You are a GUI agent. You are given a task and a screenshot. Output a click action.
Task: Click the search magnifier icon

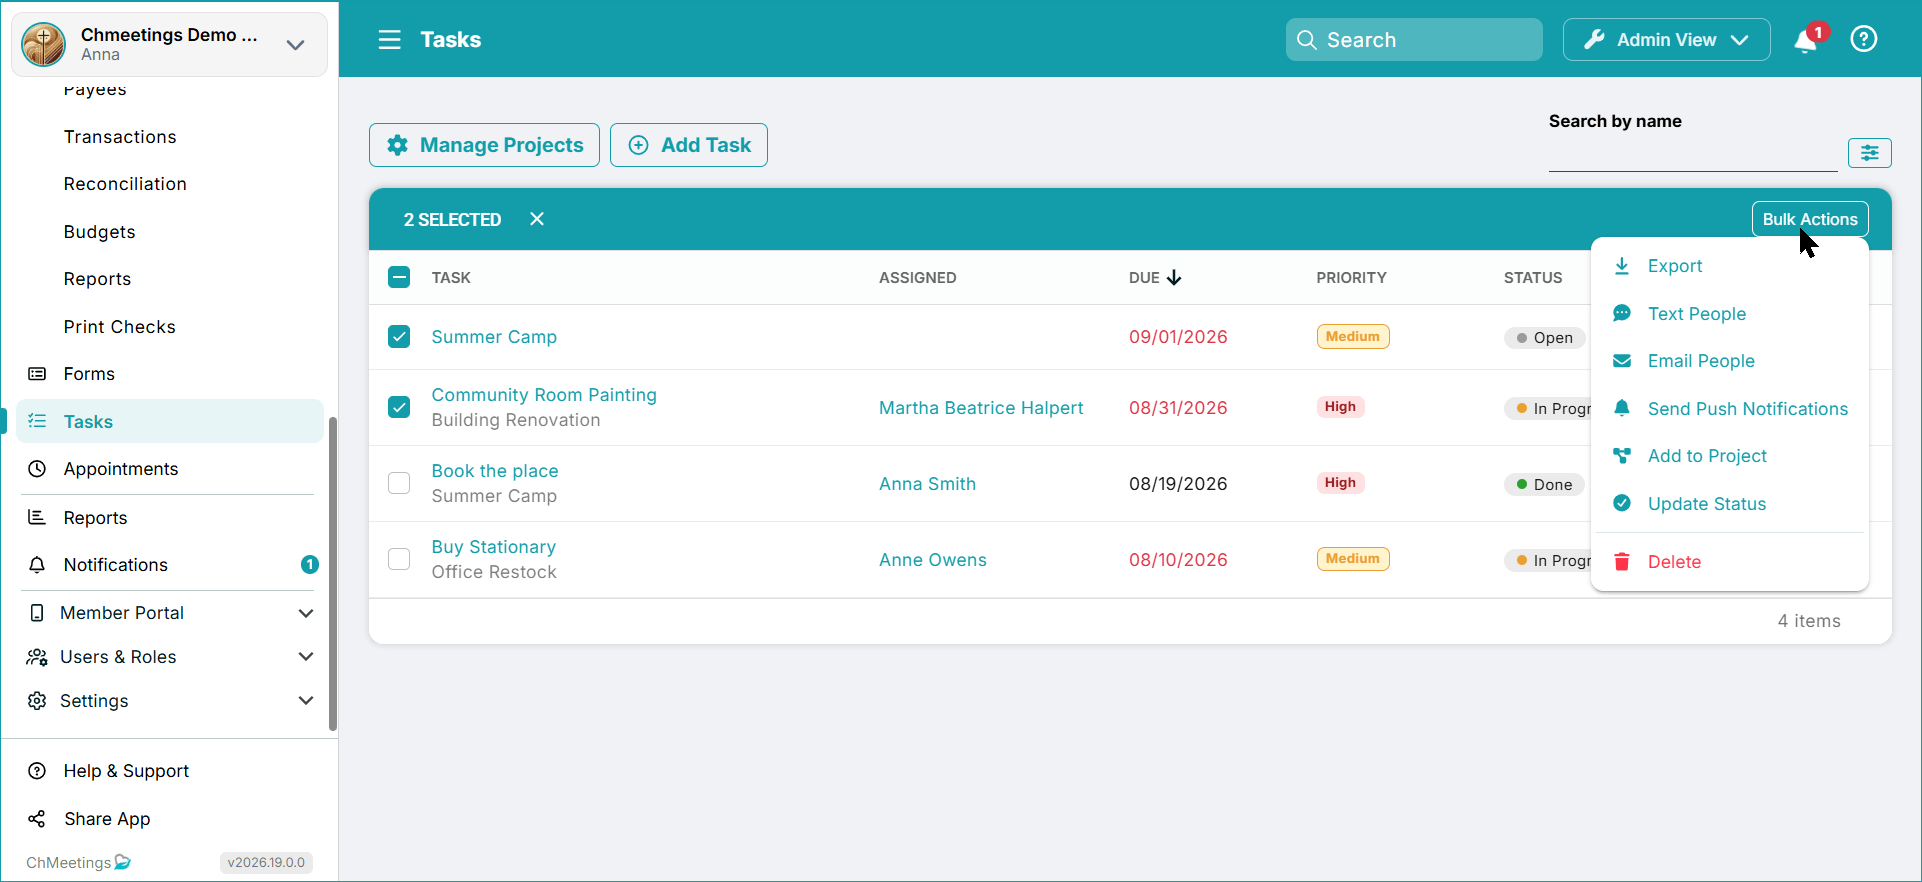point(1306,40)
